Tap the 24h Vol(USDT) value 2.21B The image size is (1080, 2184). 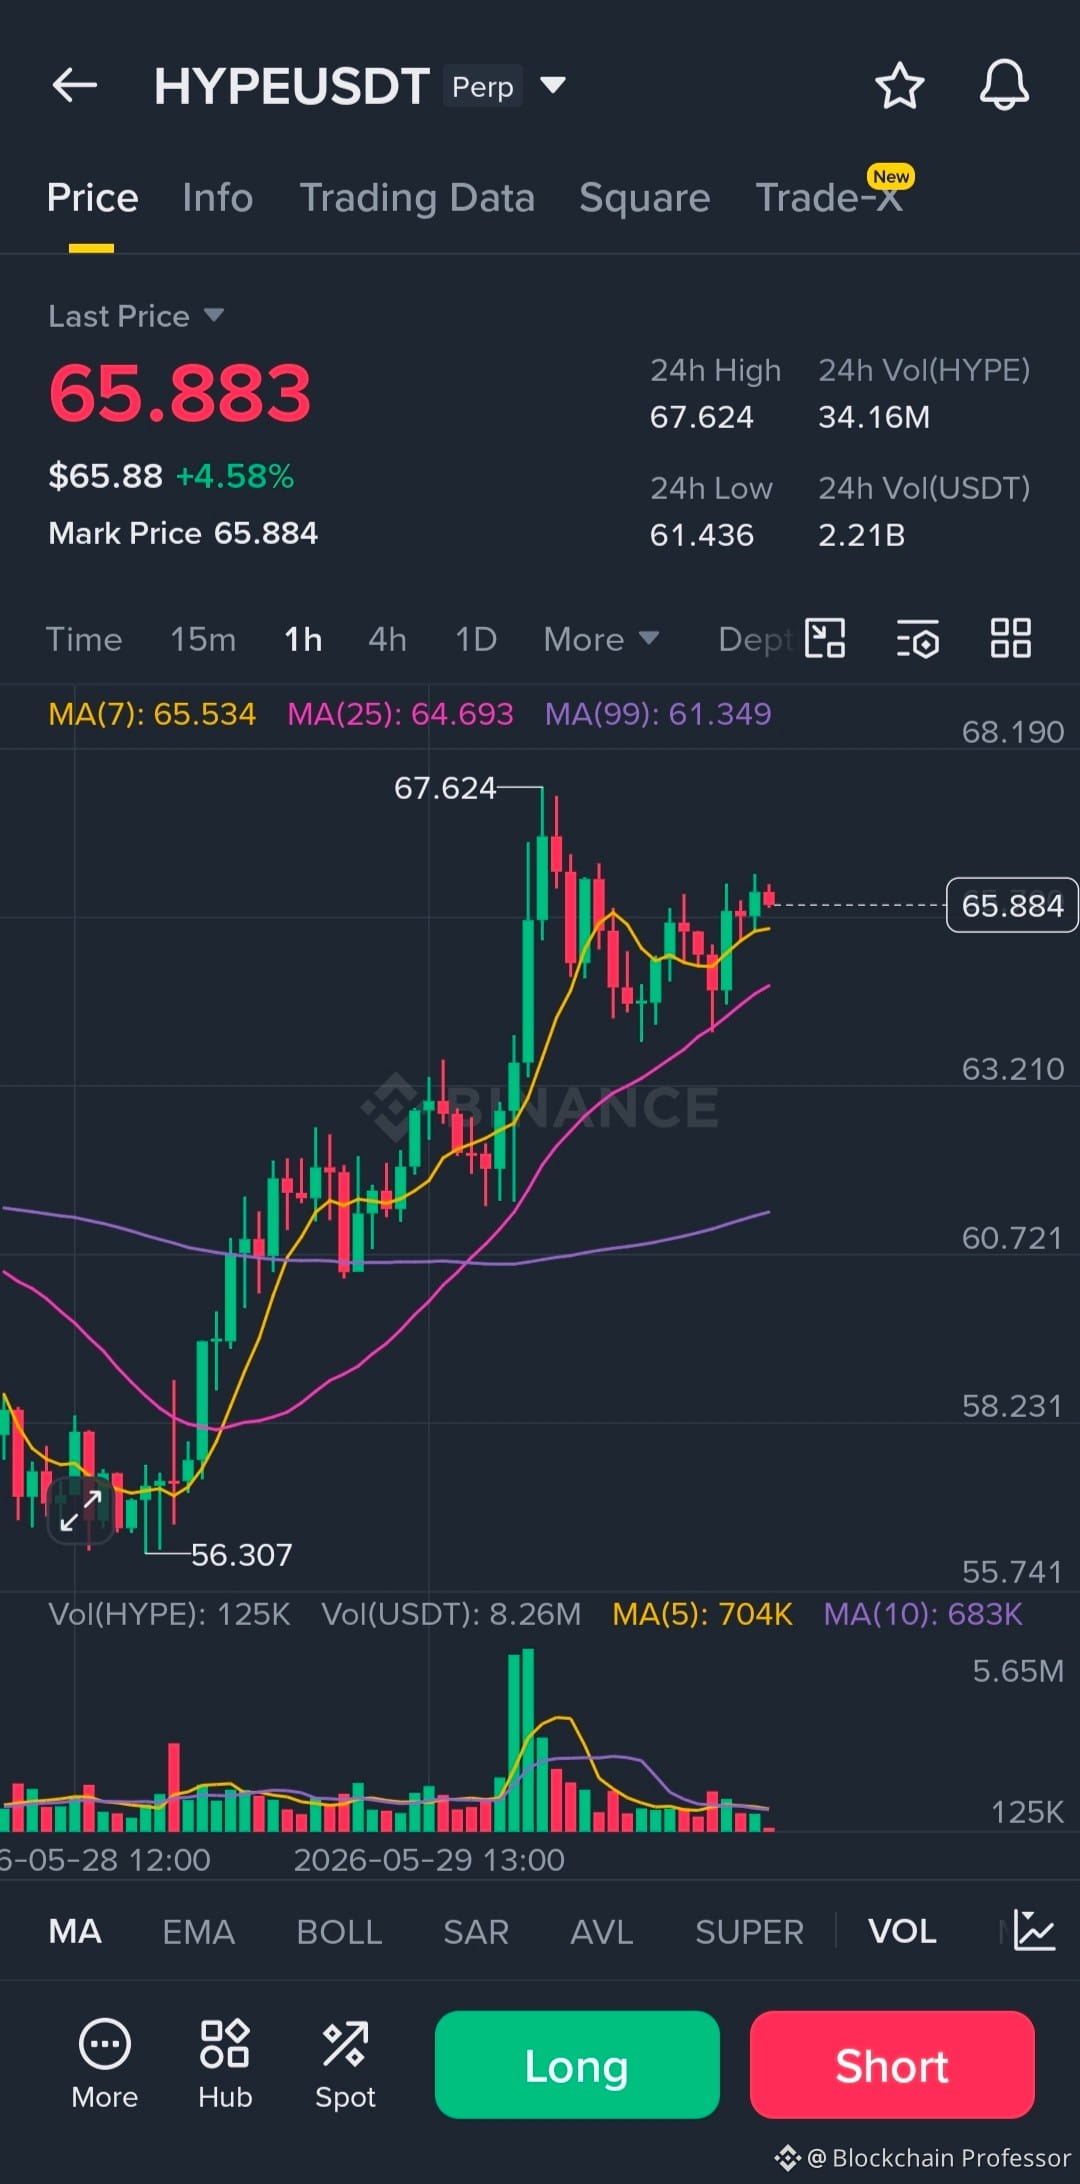(861, 535)
